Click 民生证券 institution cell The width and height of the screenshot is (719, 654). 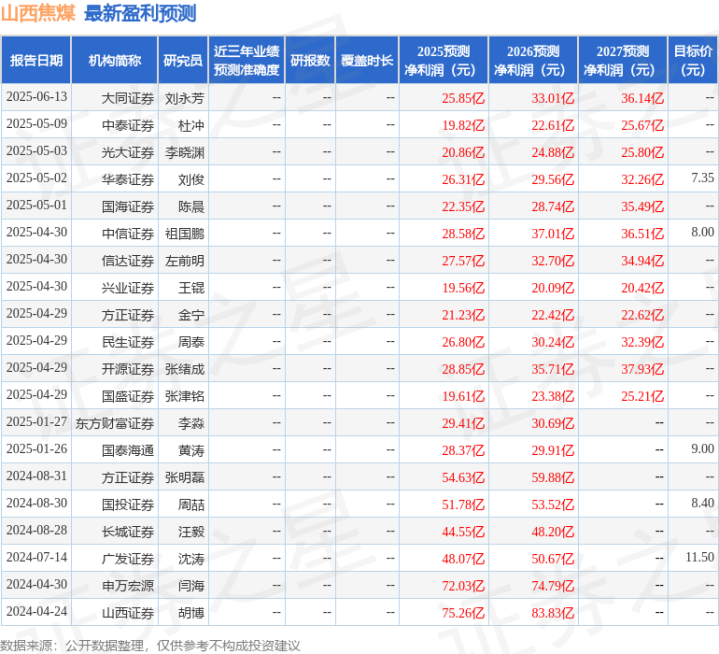pyautogui.click(x=127, y=342)
